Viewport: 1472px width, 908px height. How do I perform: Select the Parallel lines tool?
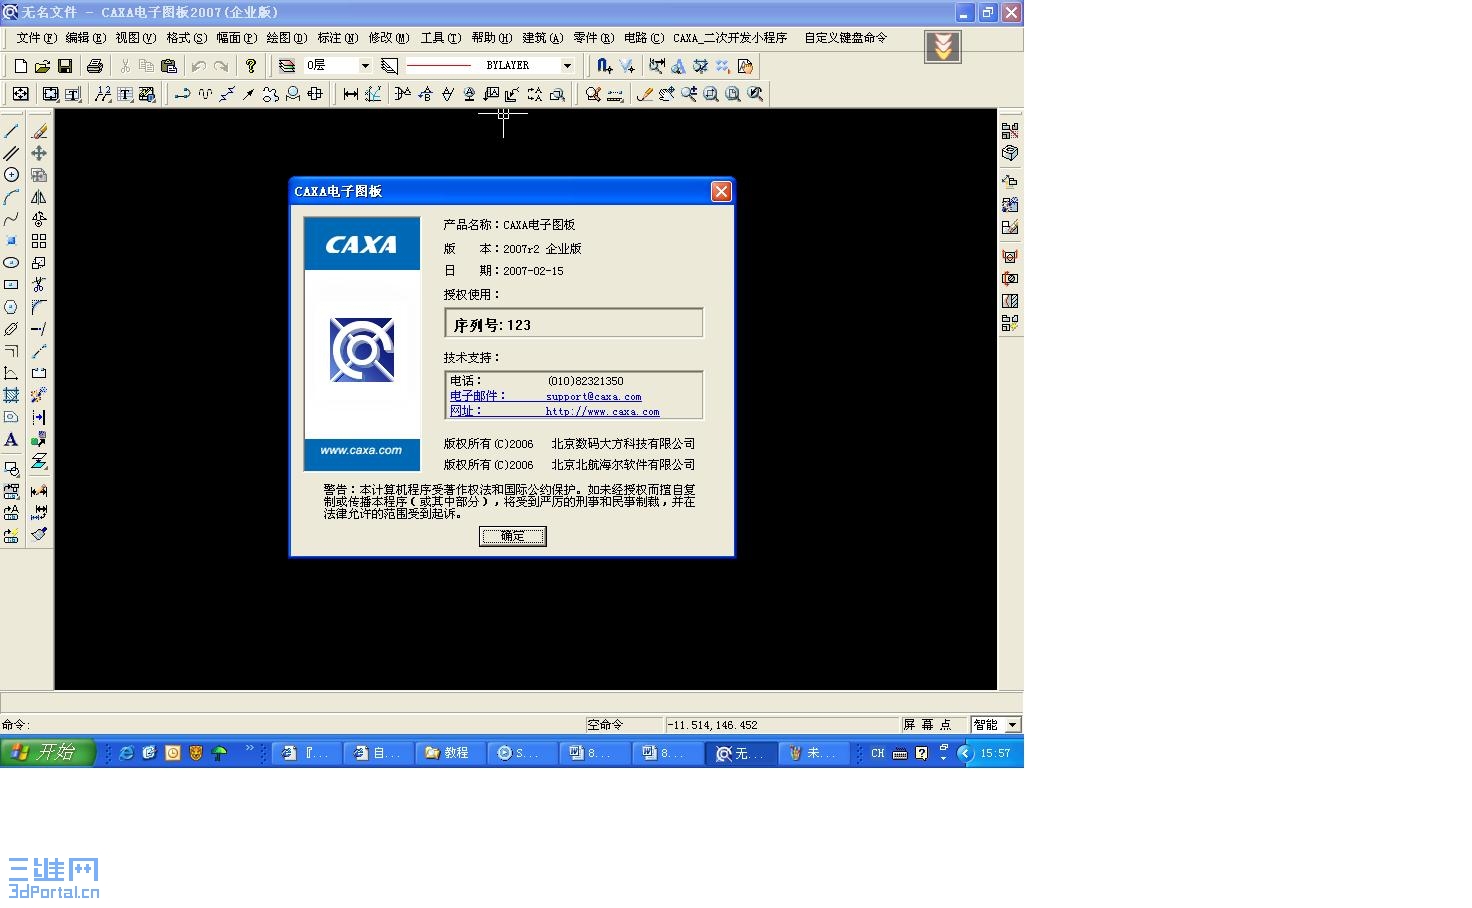tap(11, 153)
